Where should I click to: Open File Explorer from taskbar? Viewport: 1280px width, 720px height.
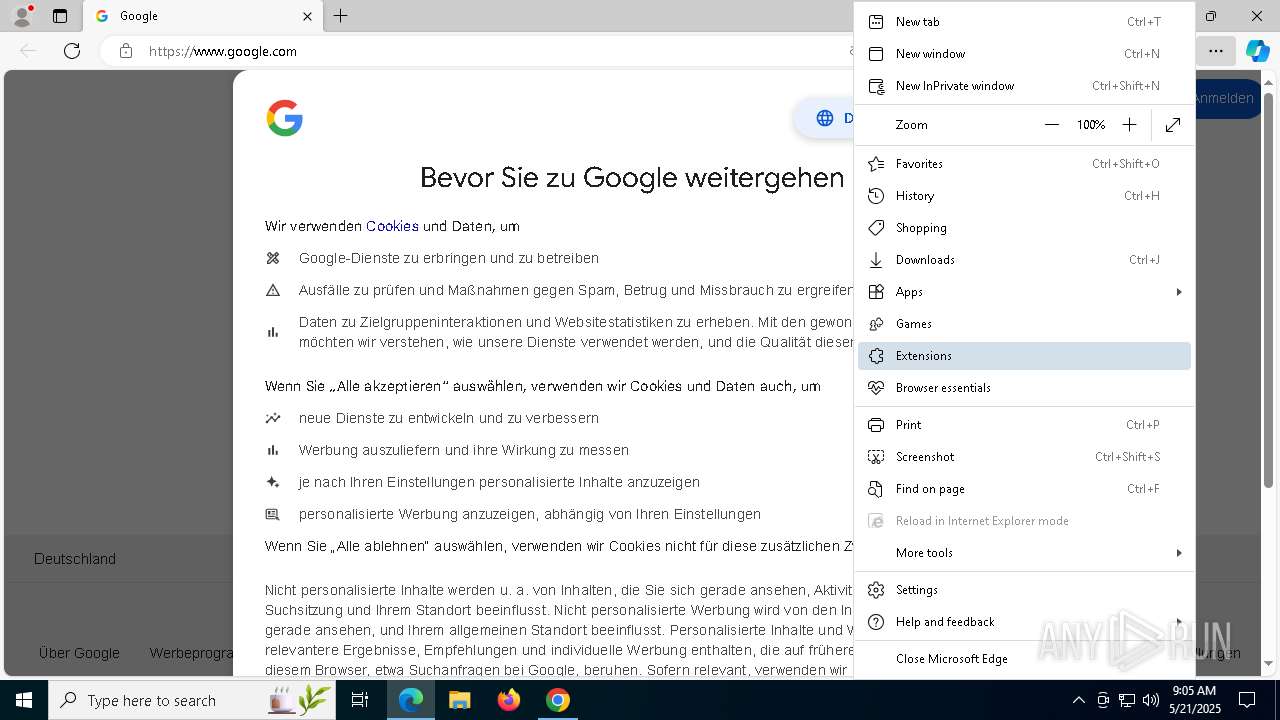point(459,700)
